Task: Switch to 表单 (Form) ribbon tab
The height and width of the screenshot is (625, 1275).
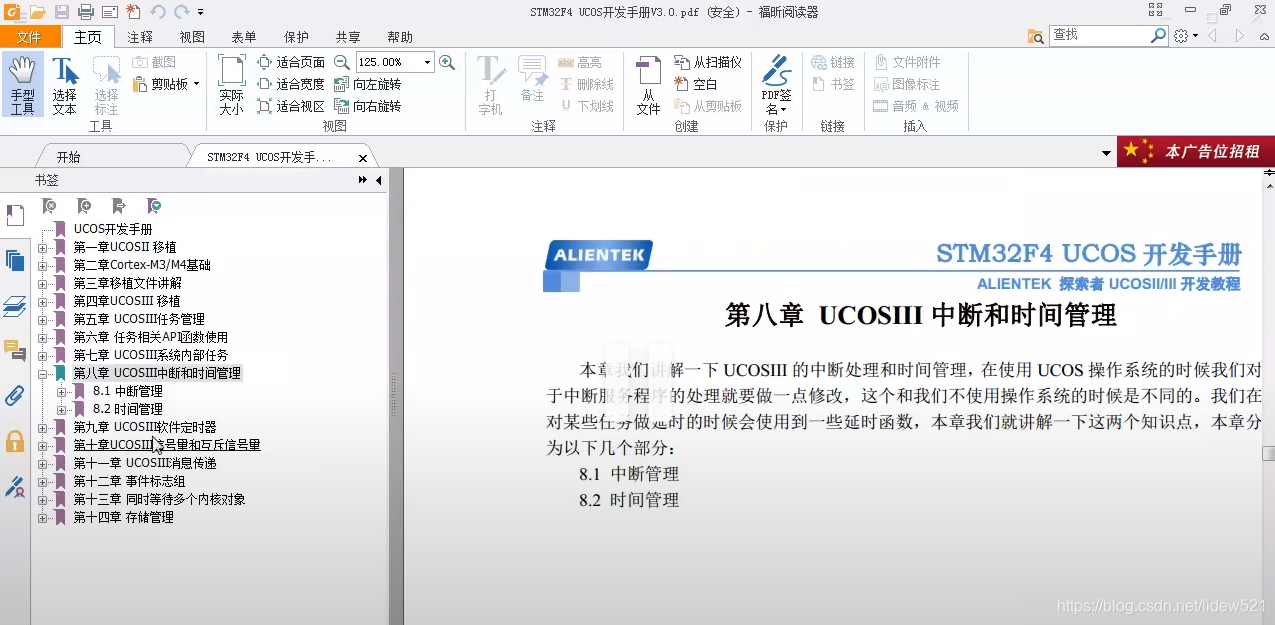Action: coord(244,37)
